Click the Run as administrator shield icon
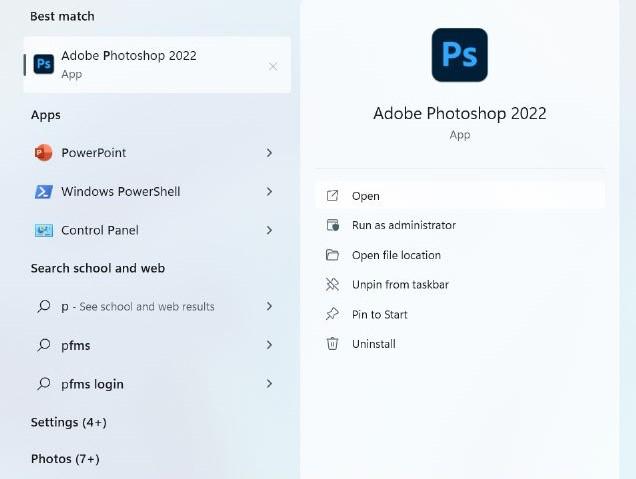636x479 pixels. coord(333,226)
